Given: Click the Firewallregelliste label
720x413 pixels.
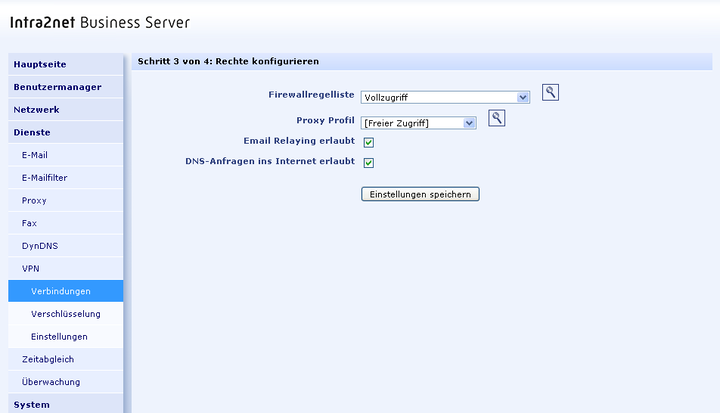Looking at the screenshot, I should (311, 95).
